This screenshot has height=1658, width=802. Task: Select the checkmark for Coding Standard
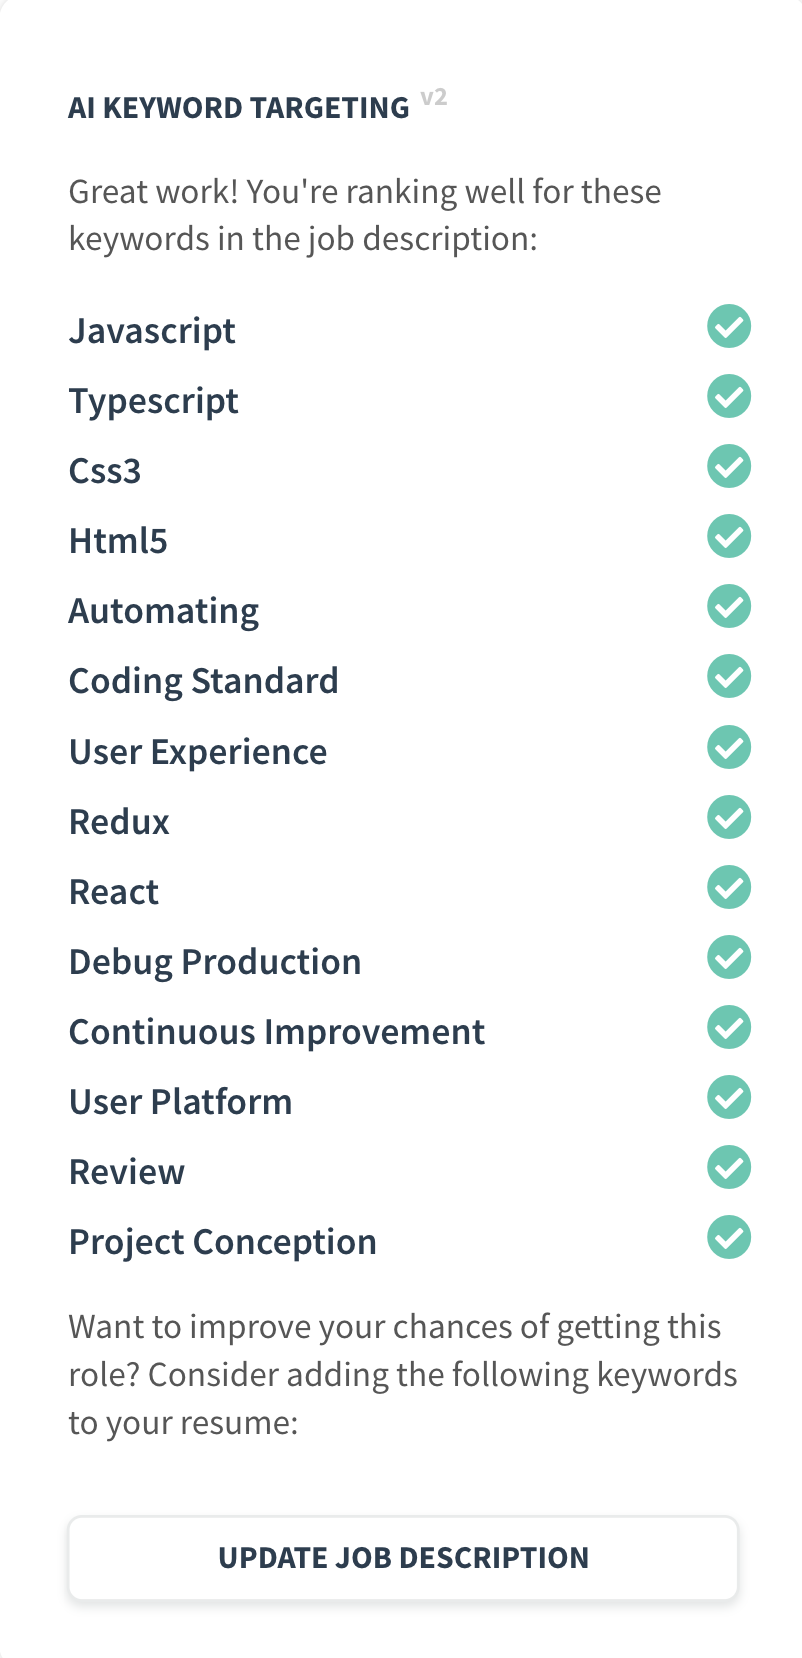pos(729,676)
